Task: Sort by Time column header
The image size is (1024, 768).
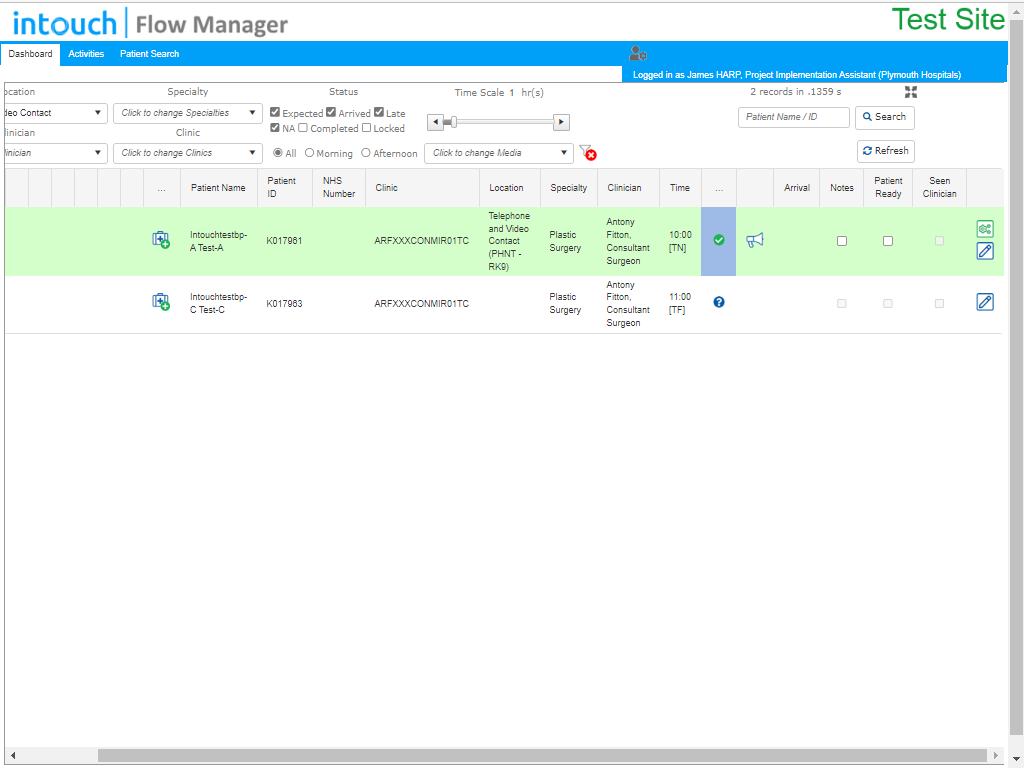Action: coord(680,187)
